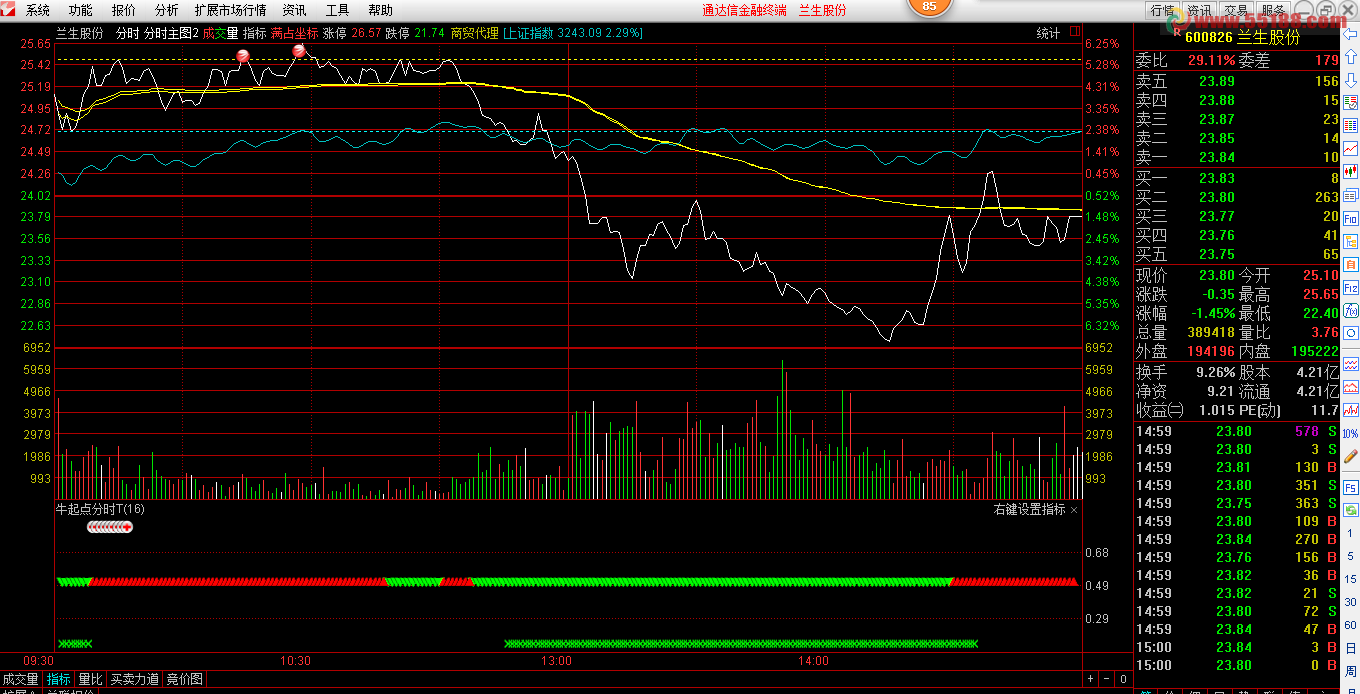Click the orange 85 badge at top

(x=930, y=7)
